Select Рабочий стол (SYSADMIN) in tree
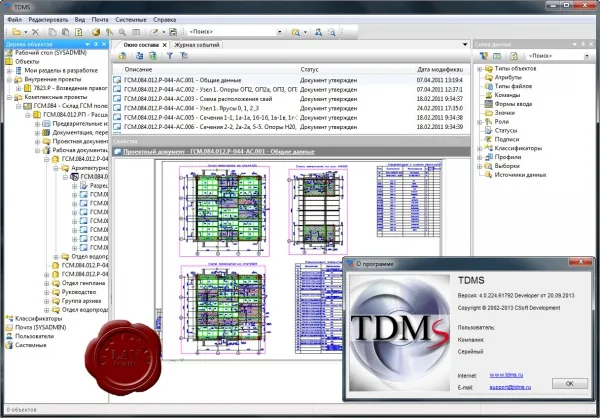Screen dimensions: 600x418 [x=51, y=53]
